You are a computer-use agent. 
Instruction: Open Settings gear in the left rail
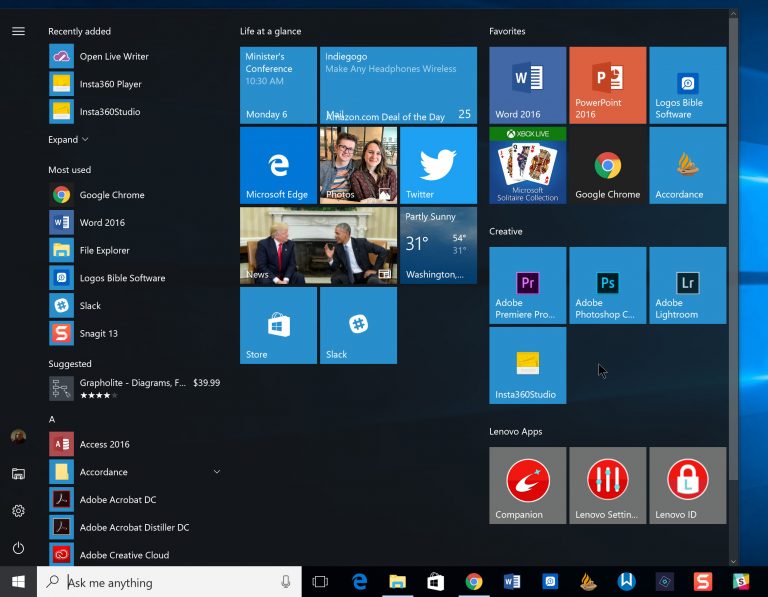pos(18,511)
